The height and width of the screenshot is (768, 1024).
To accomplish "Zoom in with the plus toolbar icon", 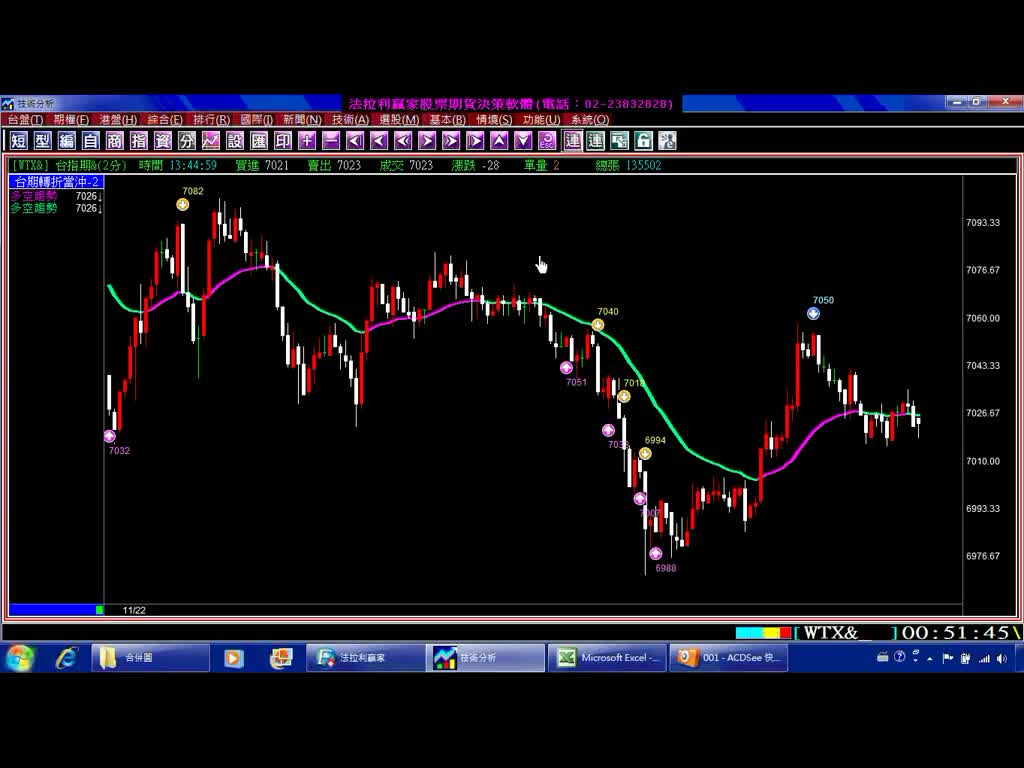I will [x=307, y=140].
